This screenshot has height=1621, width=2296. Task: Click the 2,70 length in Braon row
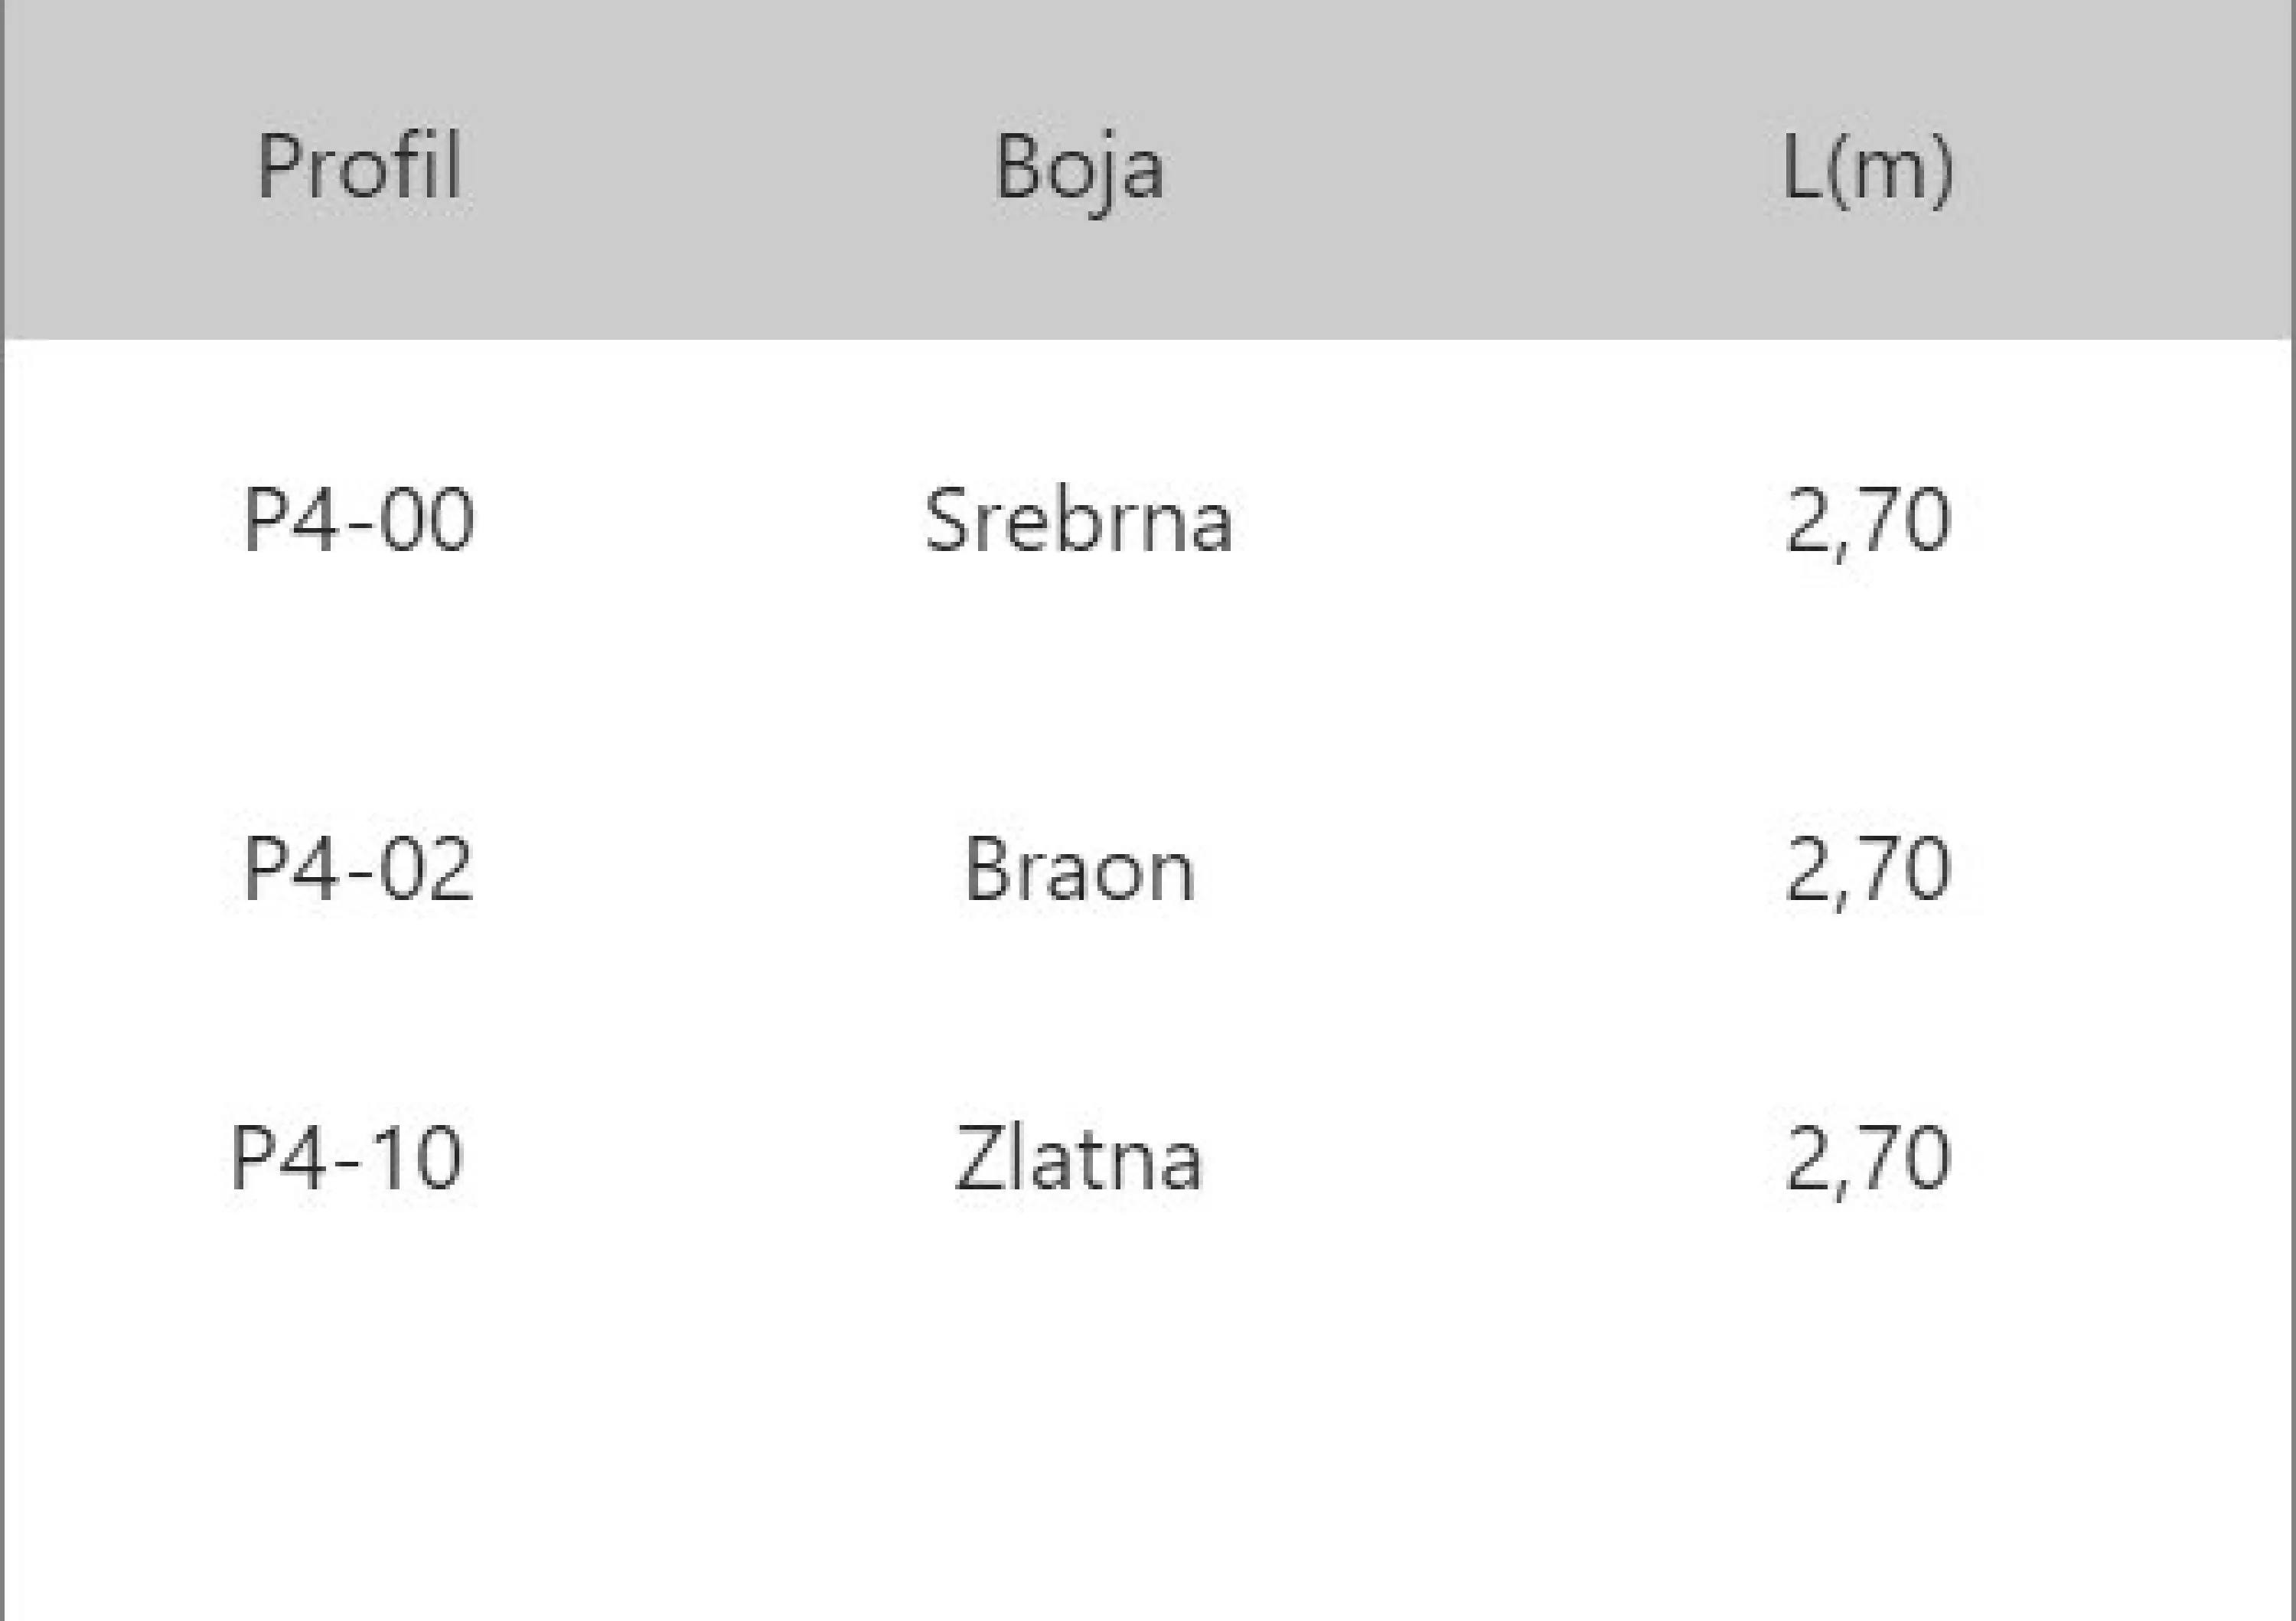tap(1868, 872)
